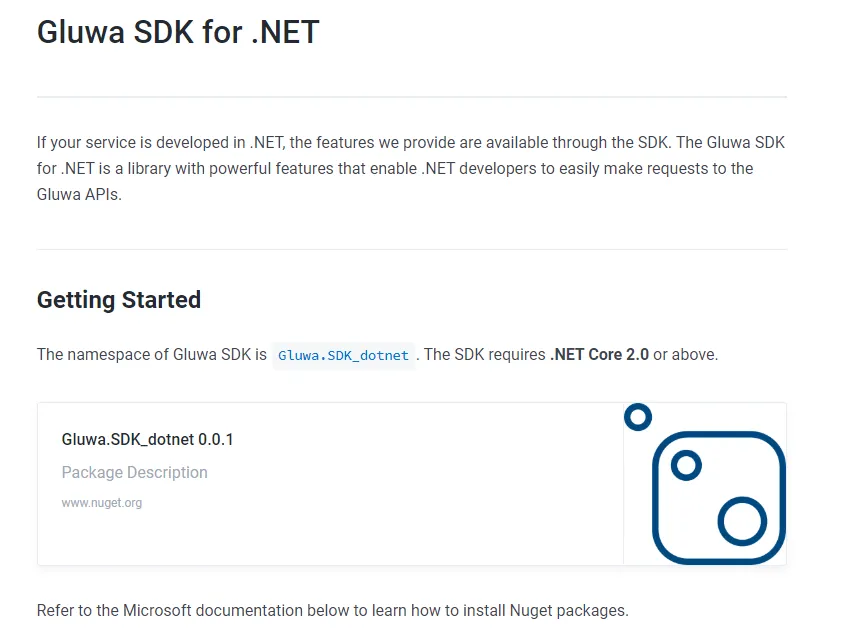Click the bold .NET Core 2.0 text

(x=599, y=355)
